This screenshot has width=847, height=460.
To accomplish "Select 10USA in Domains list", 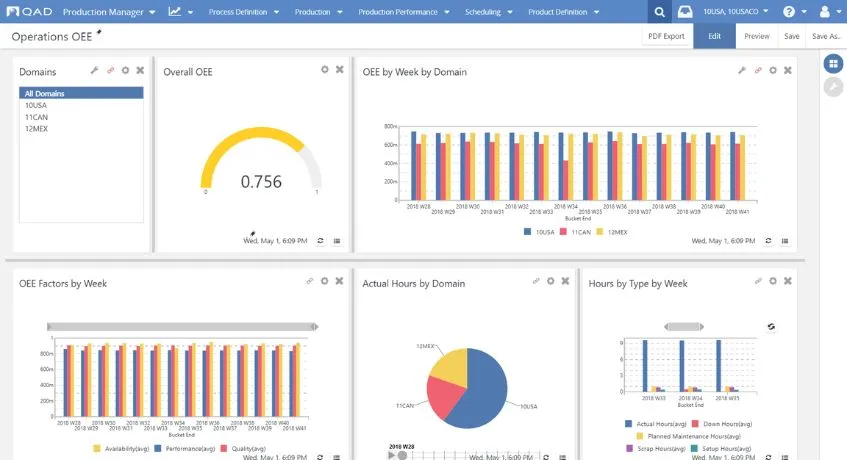I will tap(81, 105).
